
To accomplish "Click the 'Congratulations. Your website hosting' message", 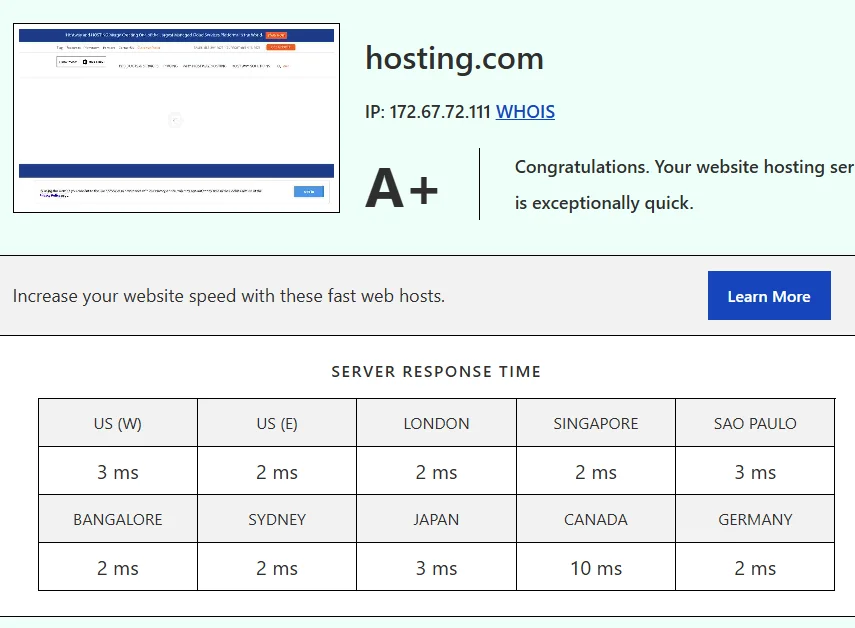I will (x=684, y=167).
